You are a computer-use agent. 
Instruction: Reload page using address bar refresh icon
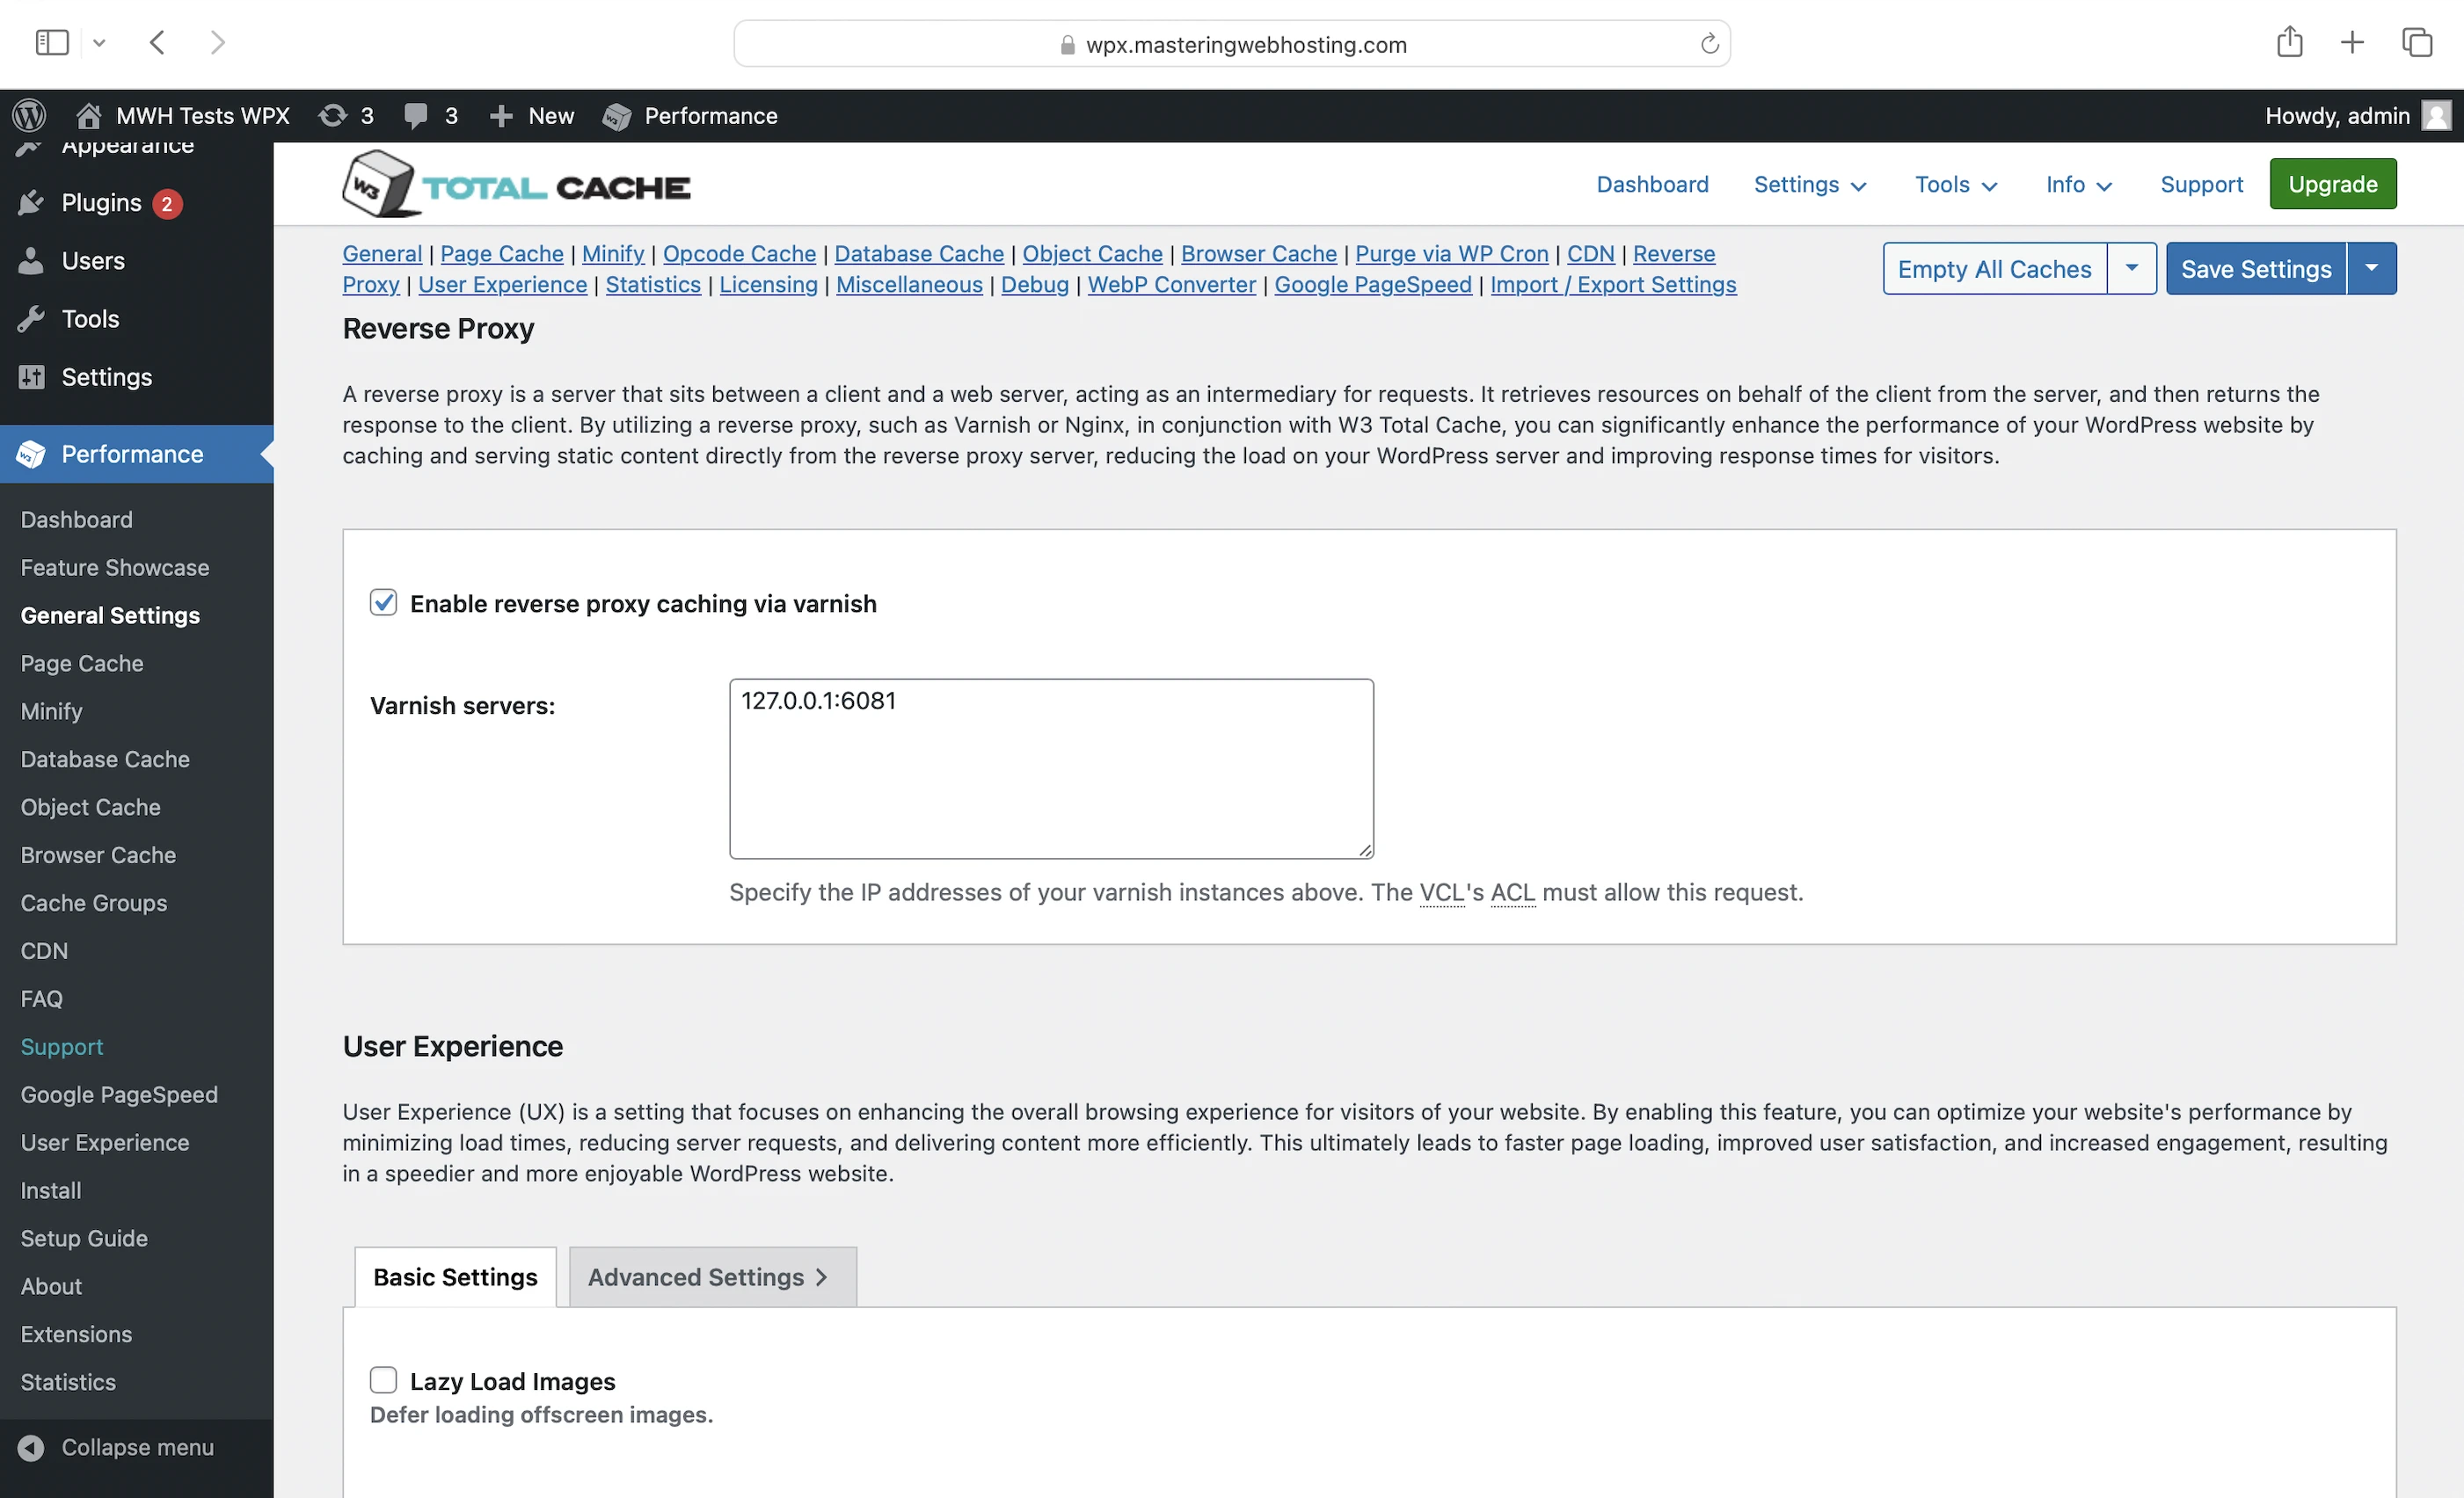click(x=1709, y=44)
